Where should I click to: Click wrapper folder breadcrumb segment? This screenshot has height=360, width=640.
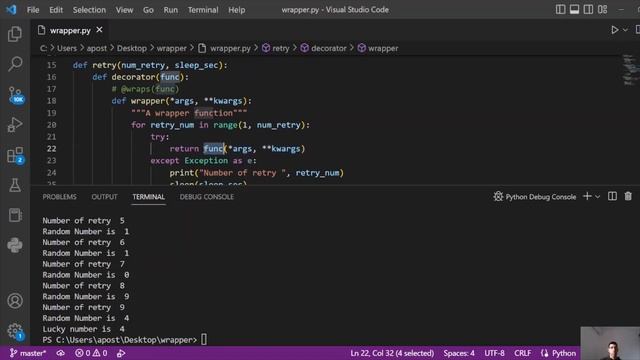pyautogui.click(x=171, y=48)
